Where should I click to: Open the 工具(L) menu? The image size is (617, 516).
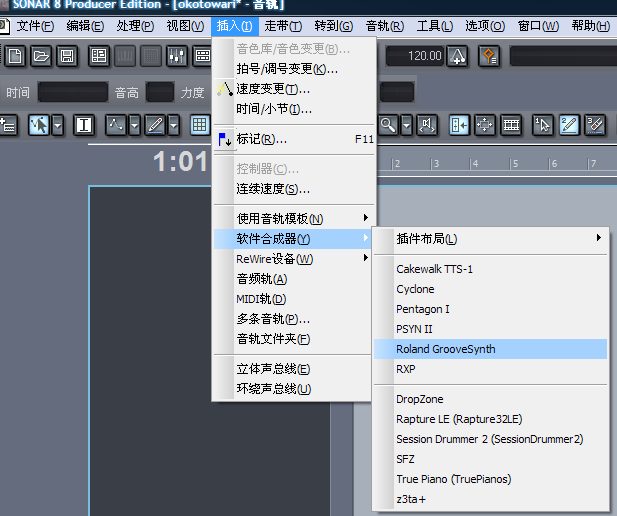click(x=434, y=26)
